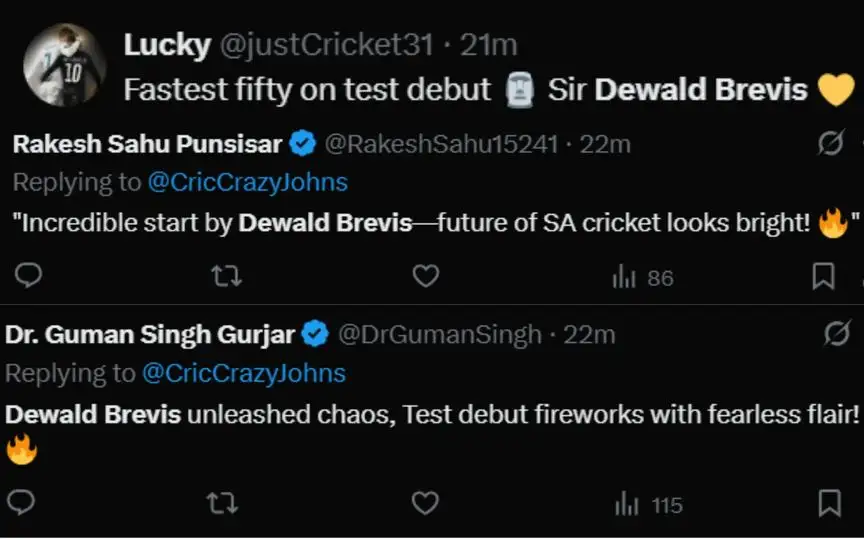864x540 pixels.
Task: View analytics showing 86 views
Action: pos(642,278)
